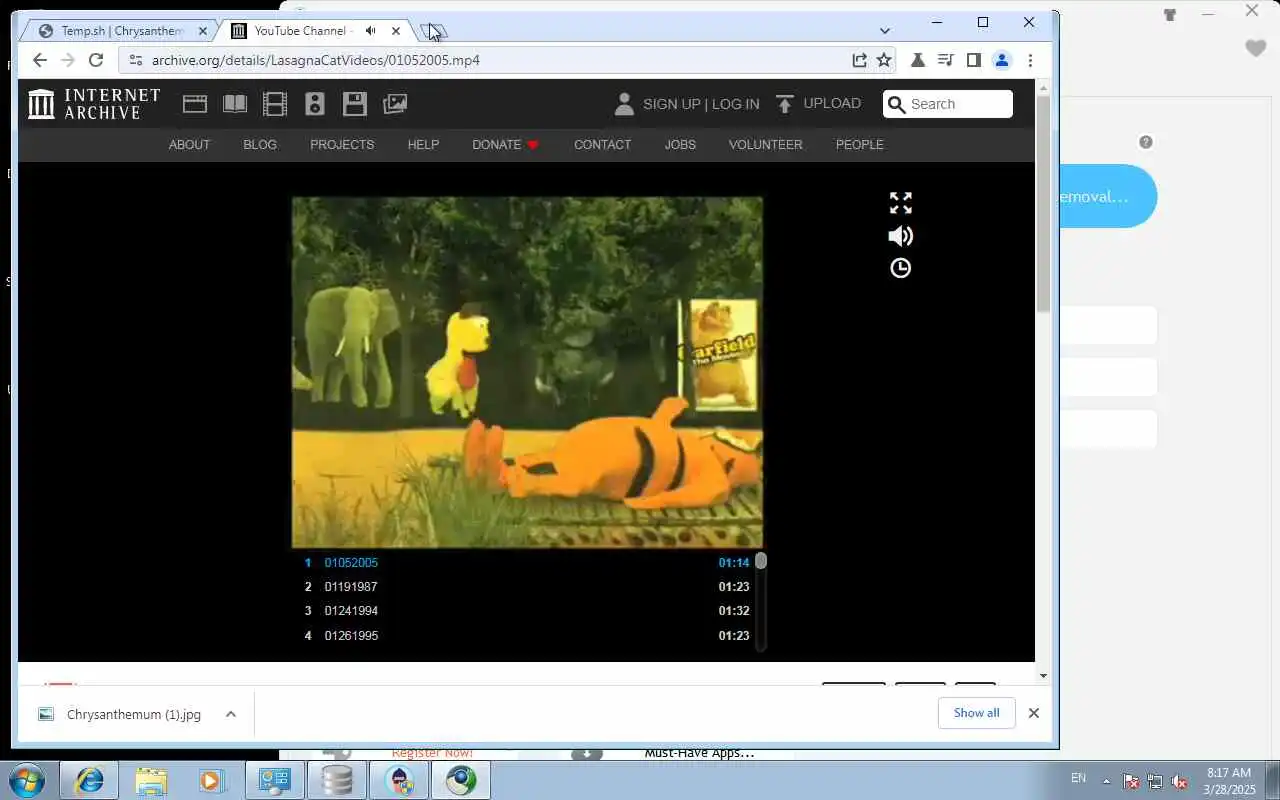Screen dimensions: 1280x800
Task: Open the Texts book icon
Action: pos(235,104)
